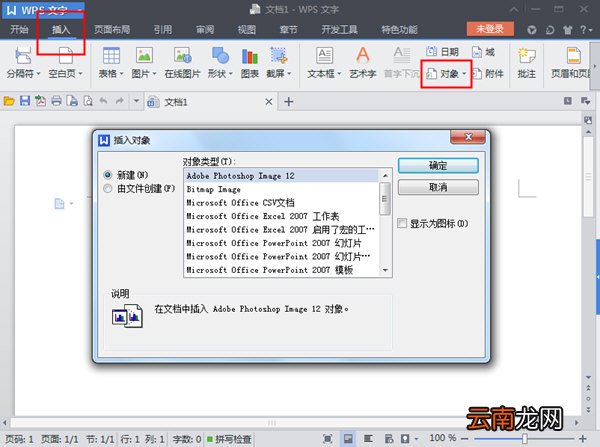Click the 对象 object button
This screenshot has height=447, width=600.
[x=442, y=73]
